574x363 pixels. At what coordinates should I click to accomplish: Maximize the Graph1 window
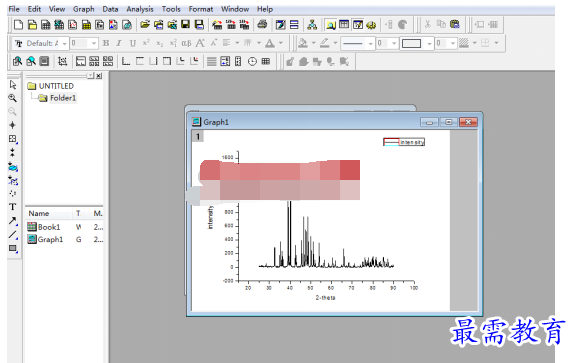[x=449, y=122]
